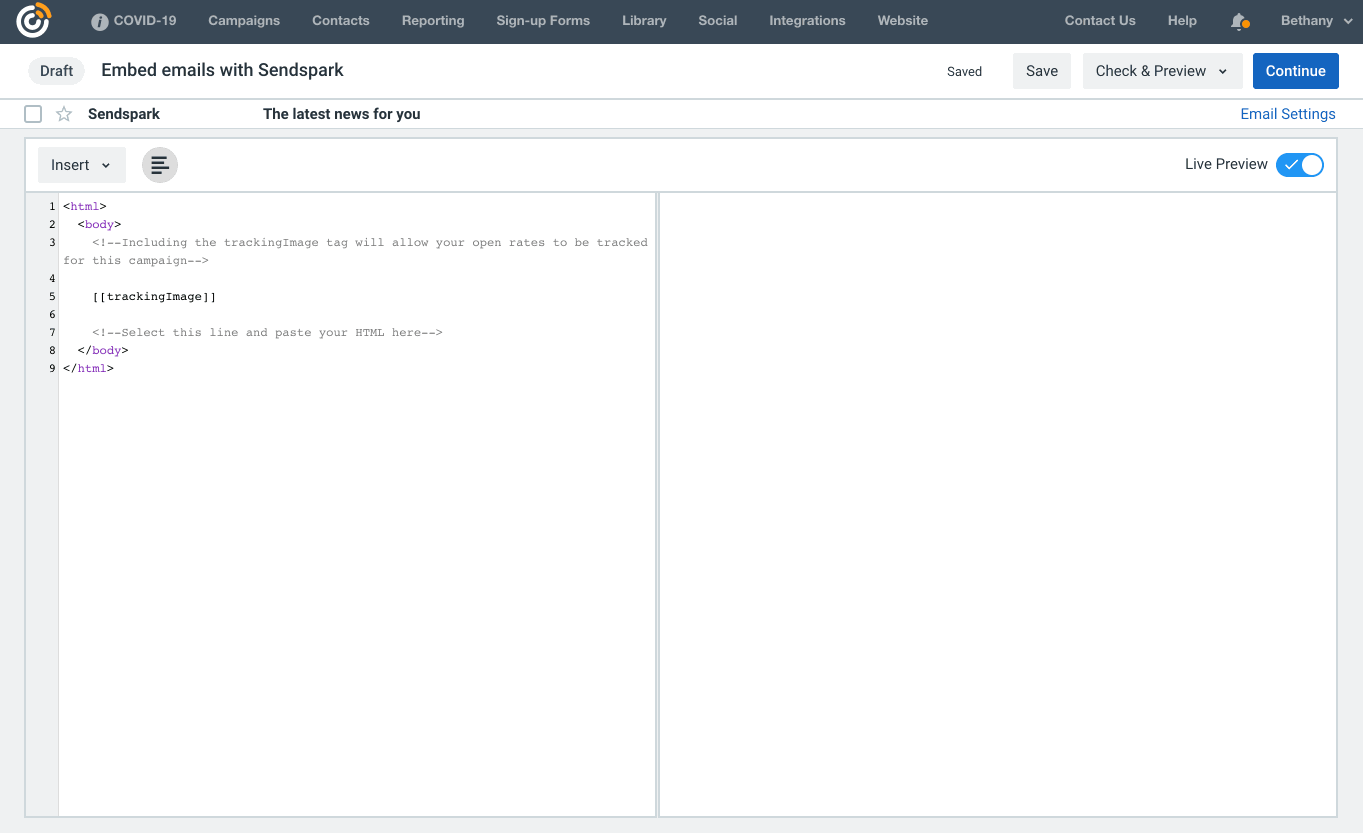Click the Saved status text
Viewport: 1363px width, 833px height.
[x=965, y=72]
